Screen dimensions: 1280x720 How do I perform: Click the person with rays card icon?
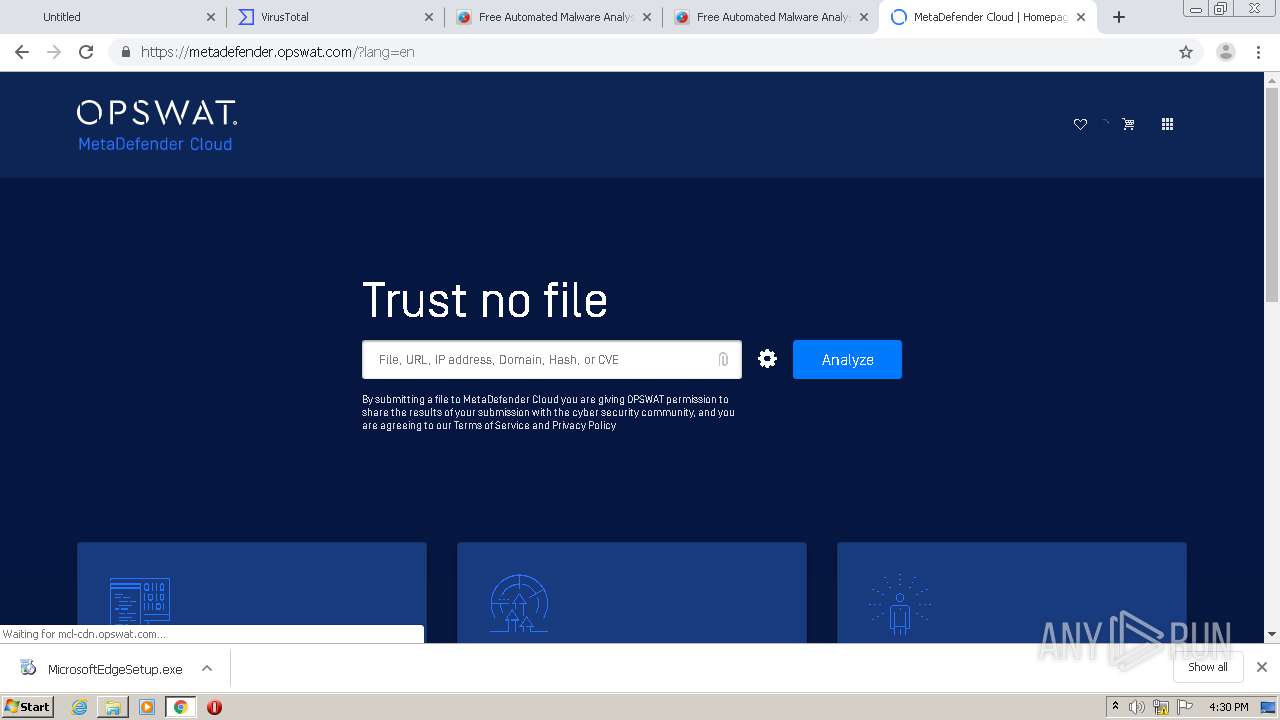(x=899, y=604)
